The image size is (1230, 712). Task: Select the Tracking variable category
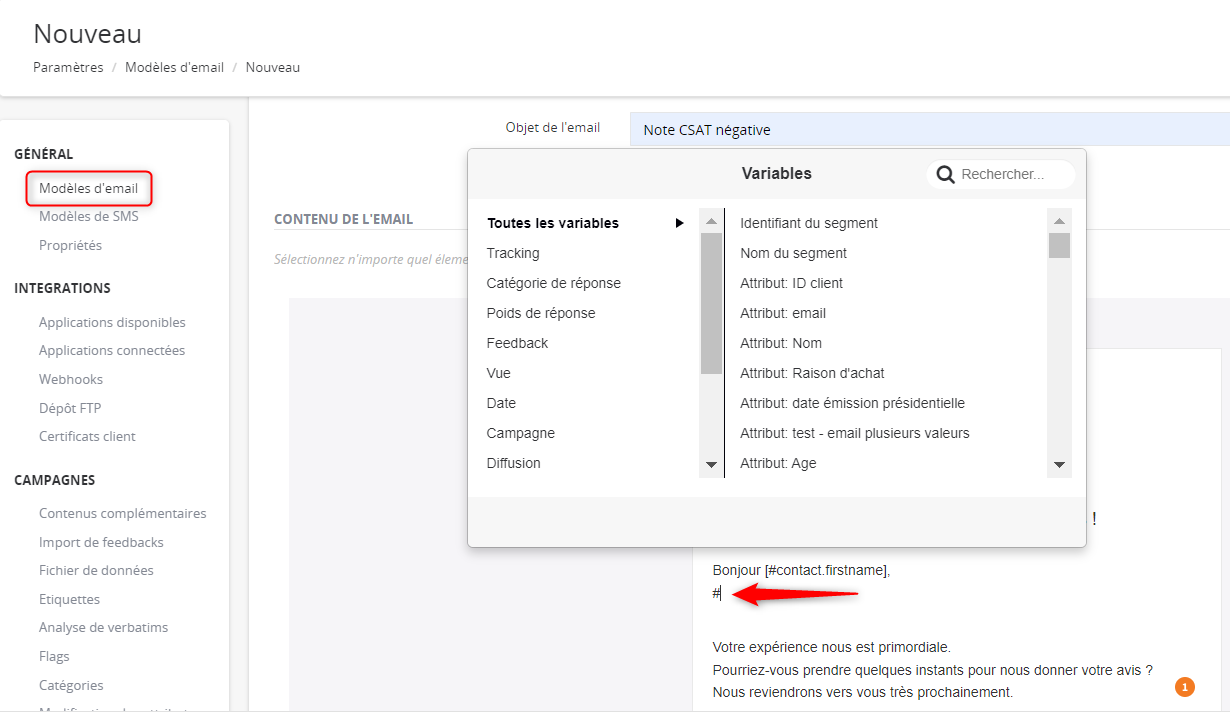513,253
